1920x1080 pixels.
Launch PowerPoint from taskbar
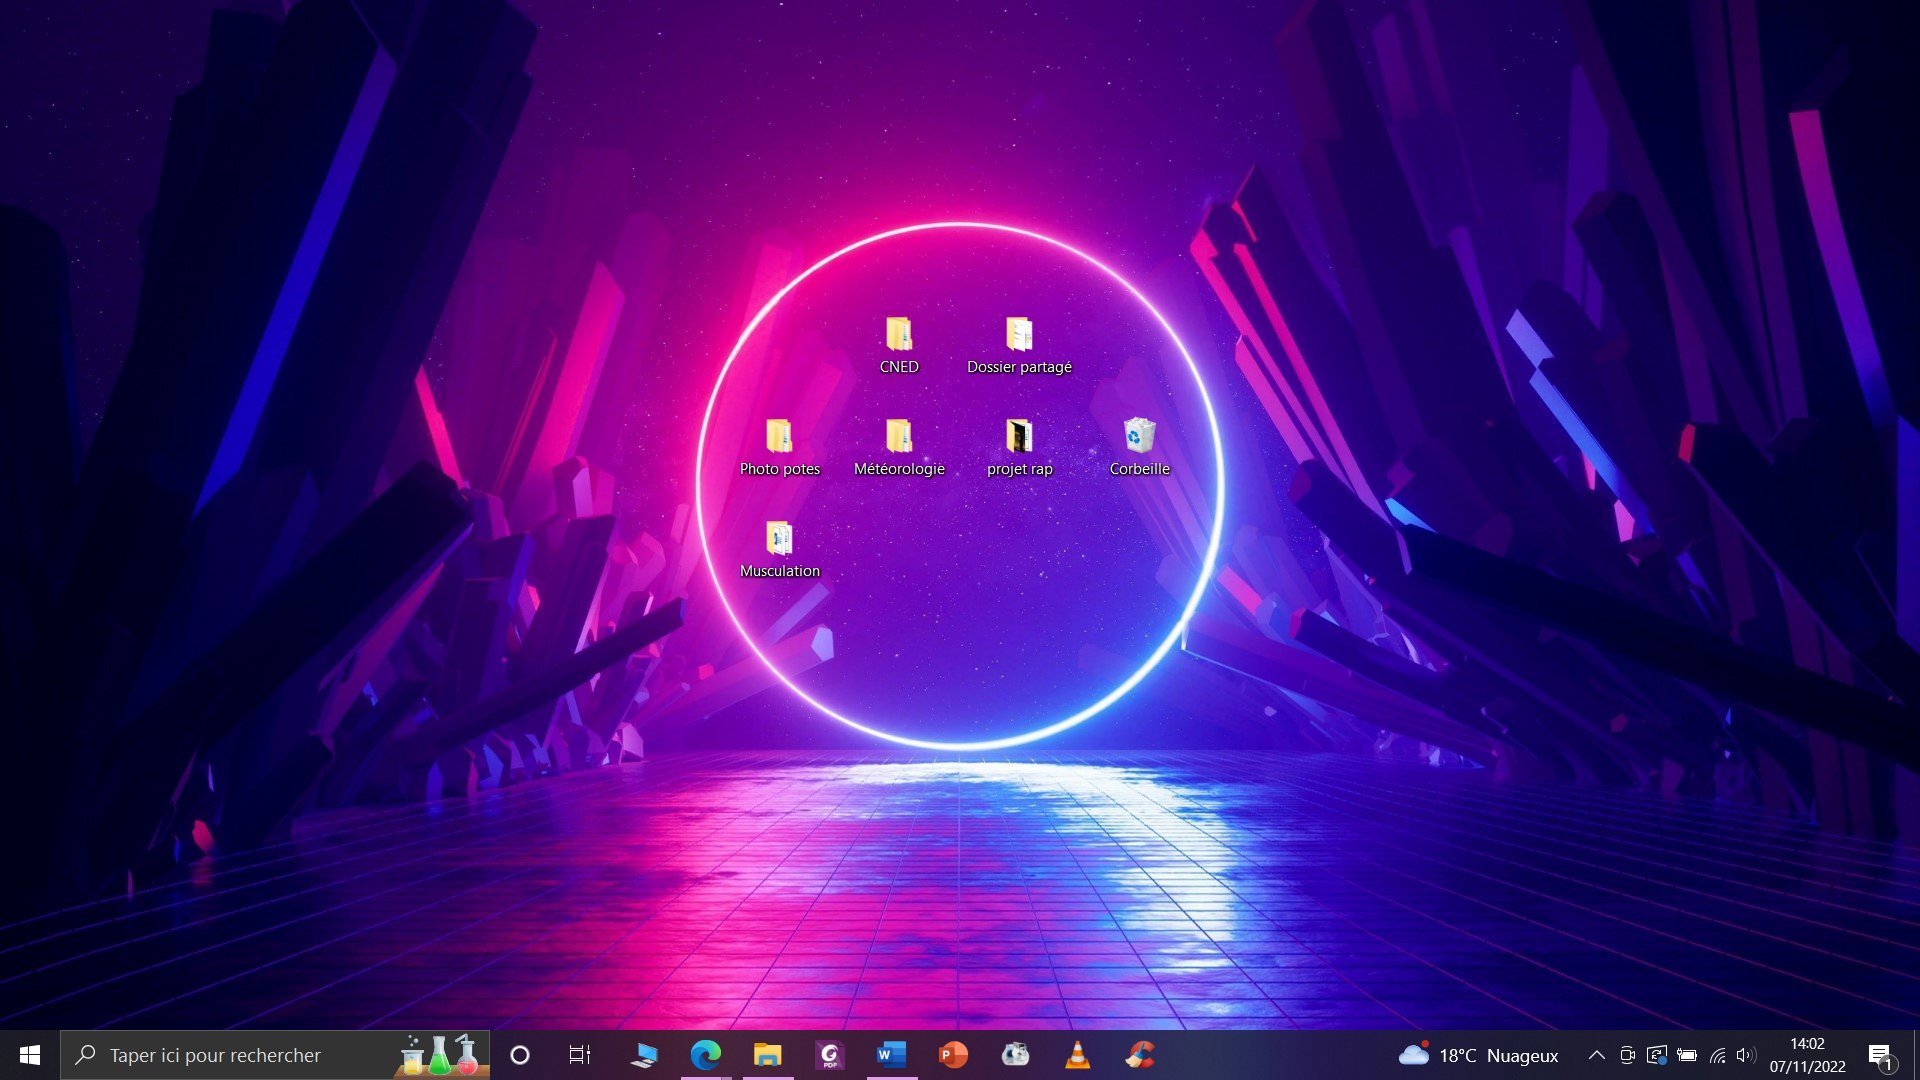click(953, 1055)
